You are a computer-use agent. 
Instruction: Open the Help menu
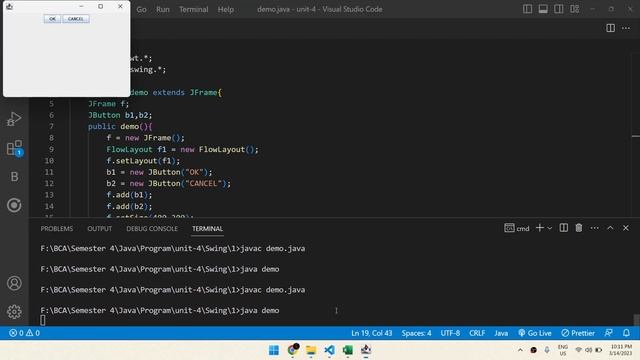tap(226, 9)
